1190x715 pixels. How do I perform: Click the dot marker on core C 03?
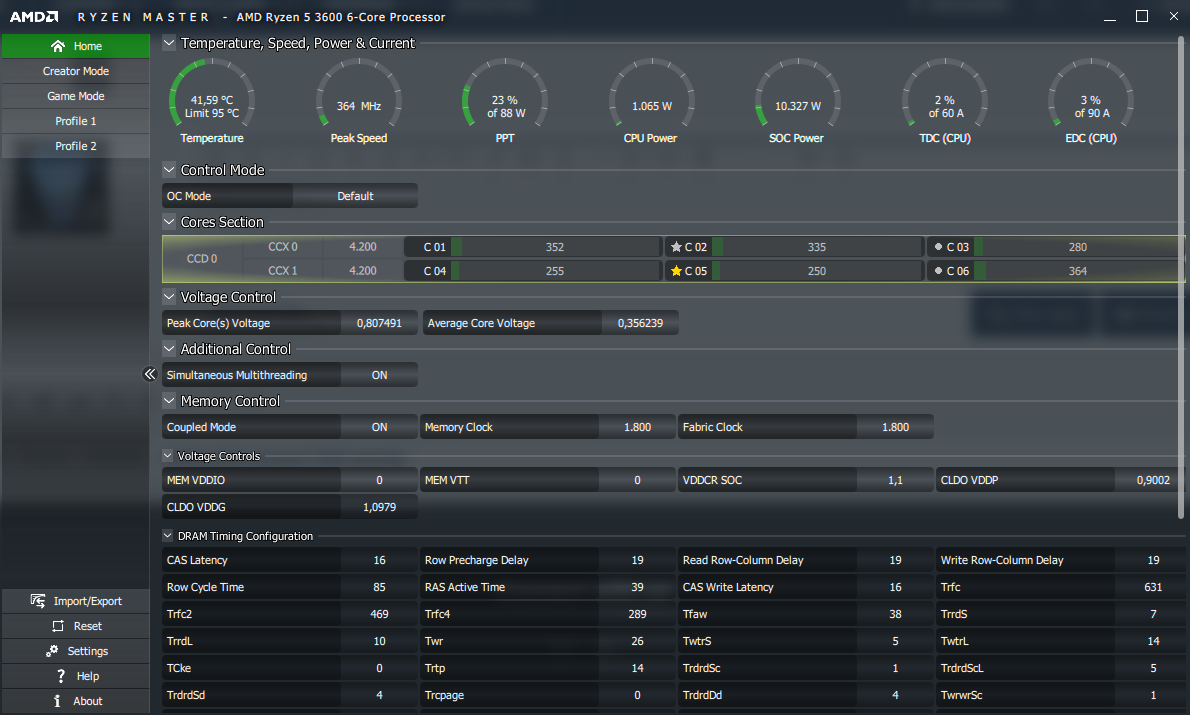click(x=937, y=247)
